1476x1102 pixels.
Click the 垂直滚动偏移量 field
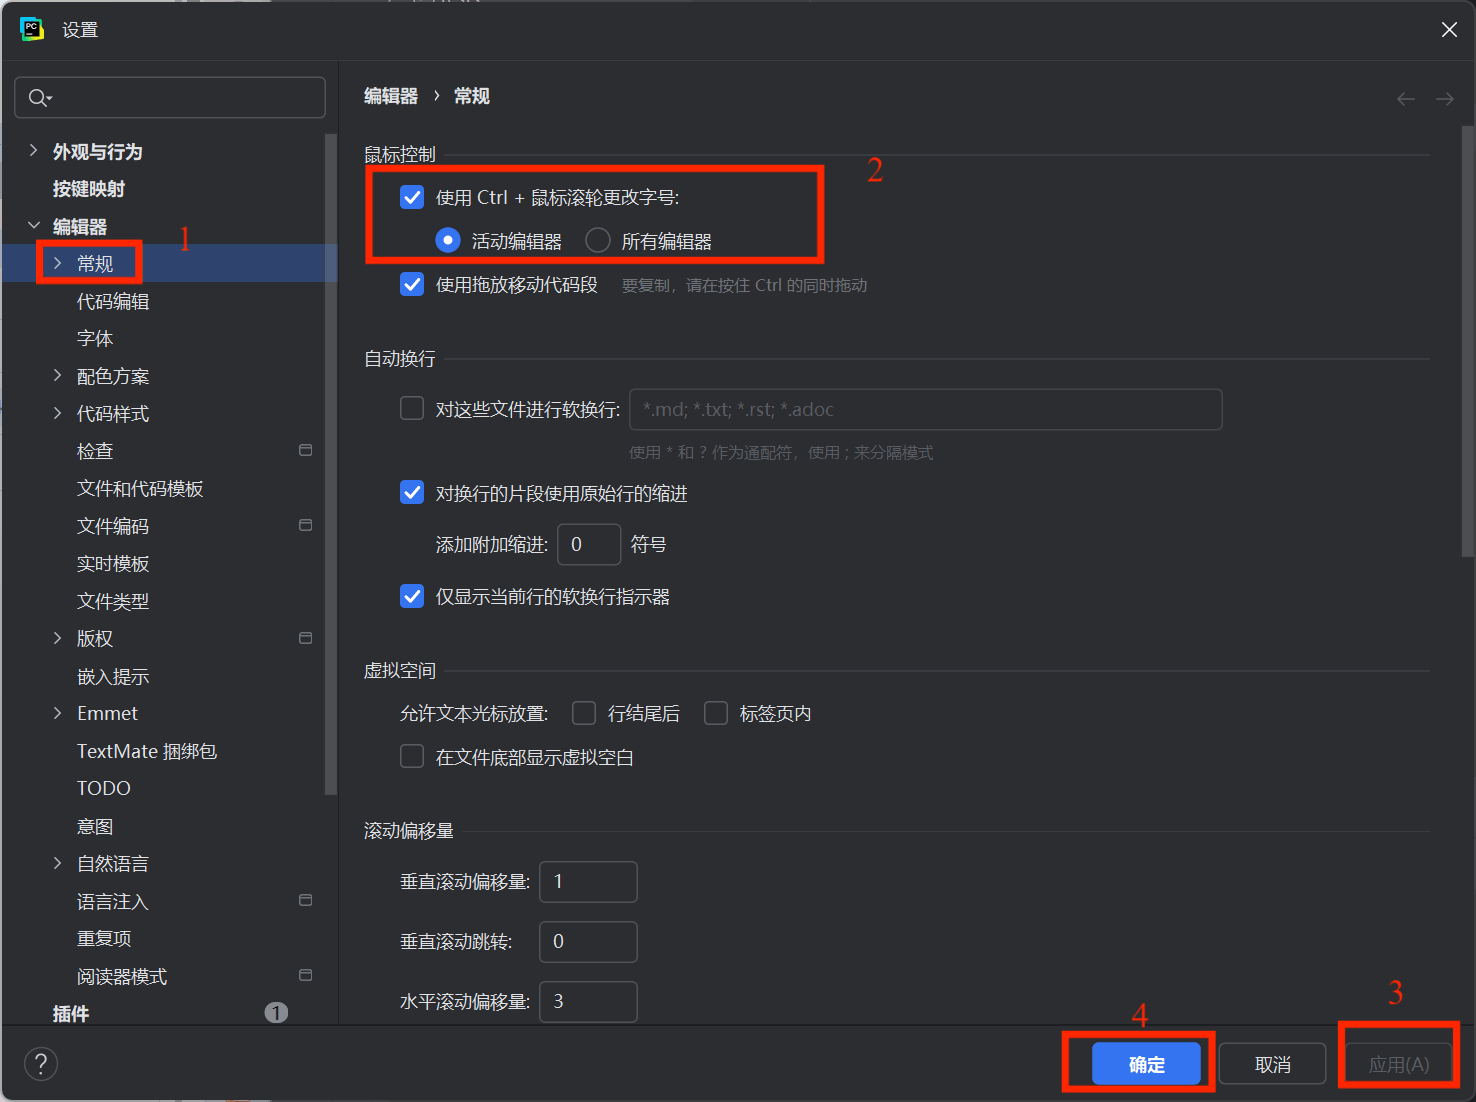[588, 881]
